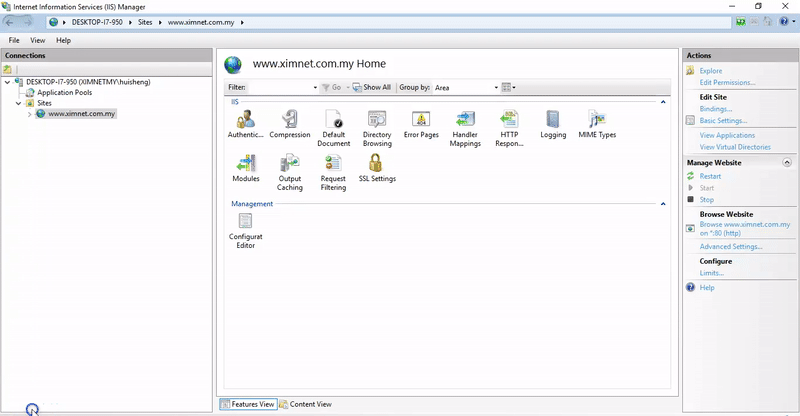Open the Group by Area dropdown

tap(496, 88)
